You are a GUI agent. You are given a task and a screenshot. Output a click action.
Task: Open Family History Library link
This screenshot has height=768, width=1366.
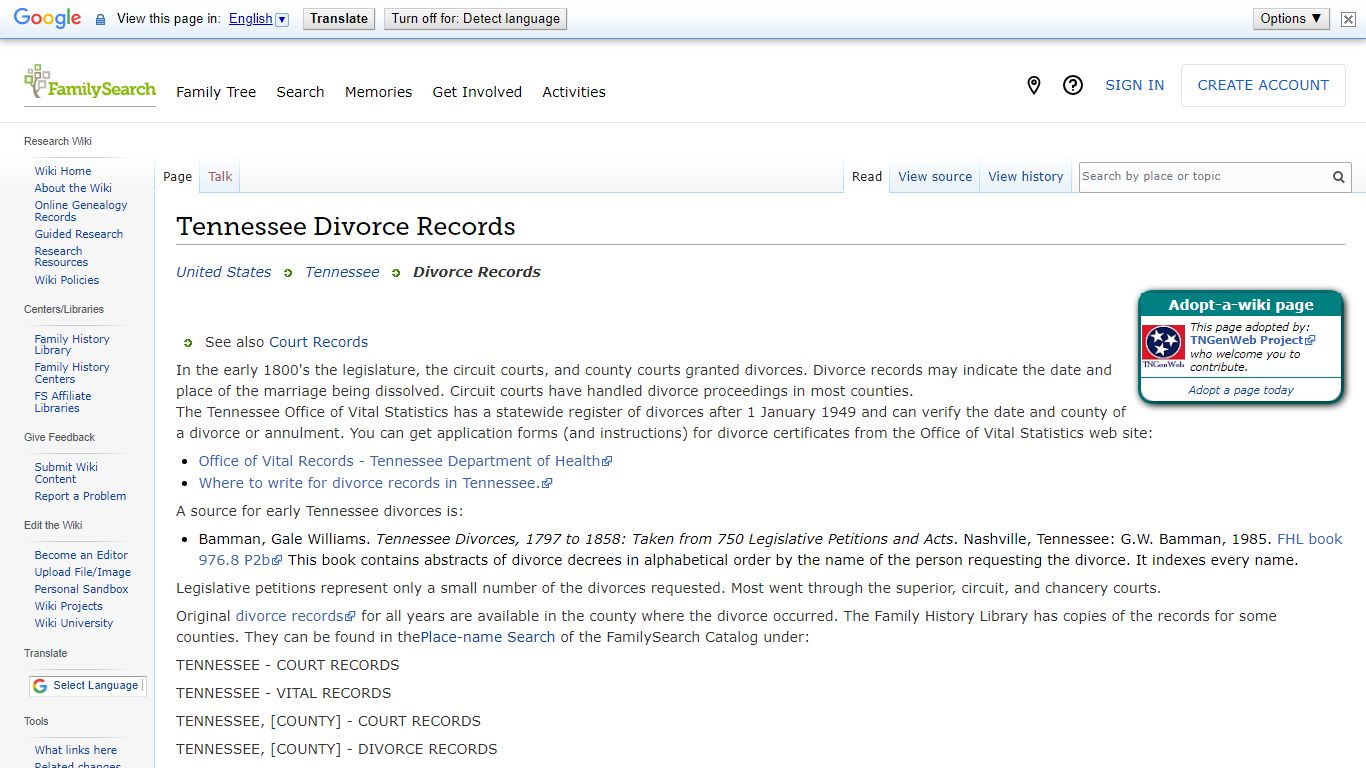(x=72, y=345)
